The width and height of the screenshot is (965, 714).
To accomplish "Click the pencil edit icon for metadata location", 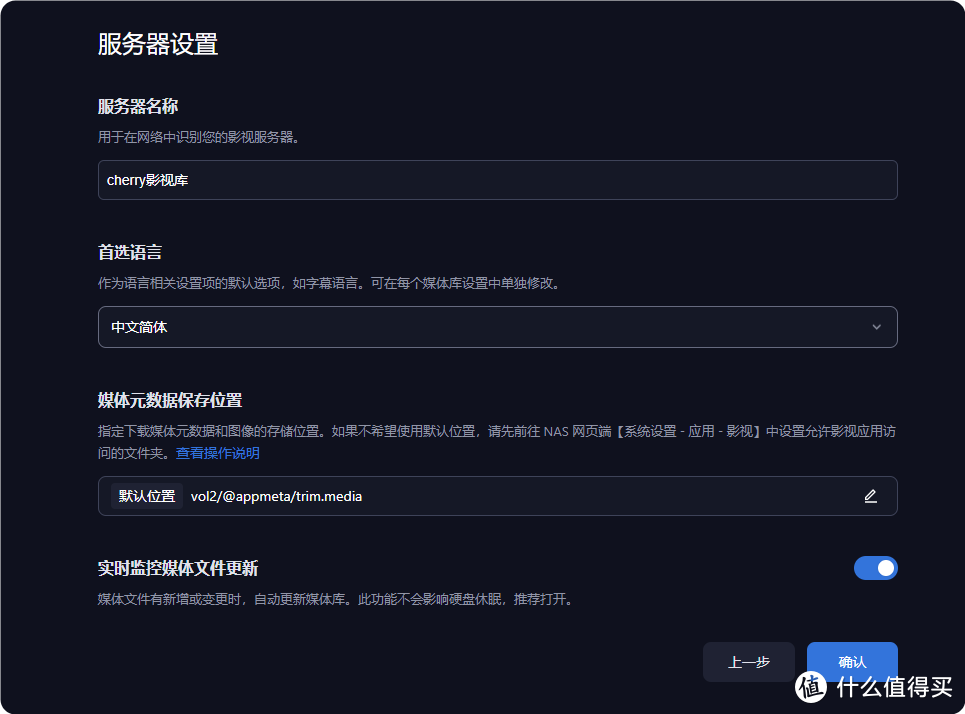I will coord(870,496).
